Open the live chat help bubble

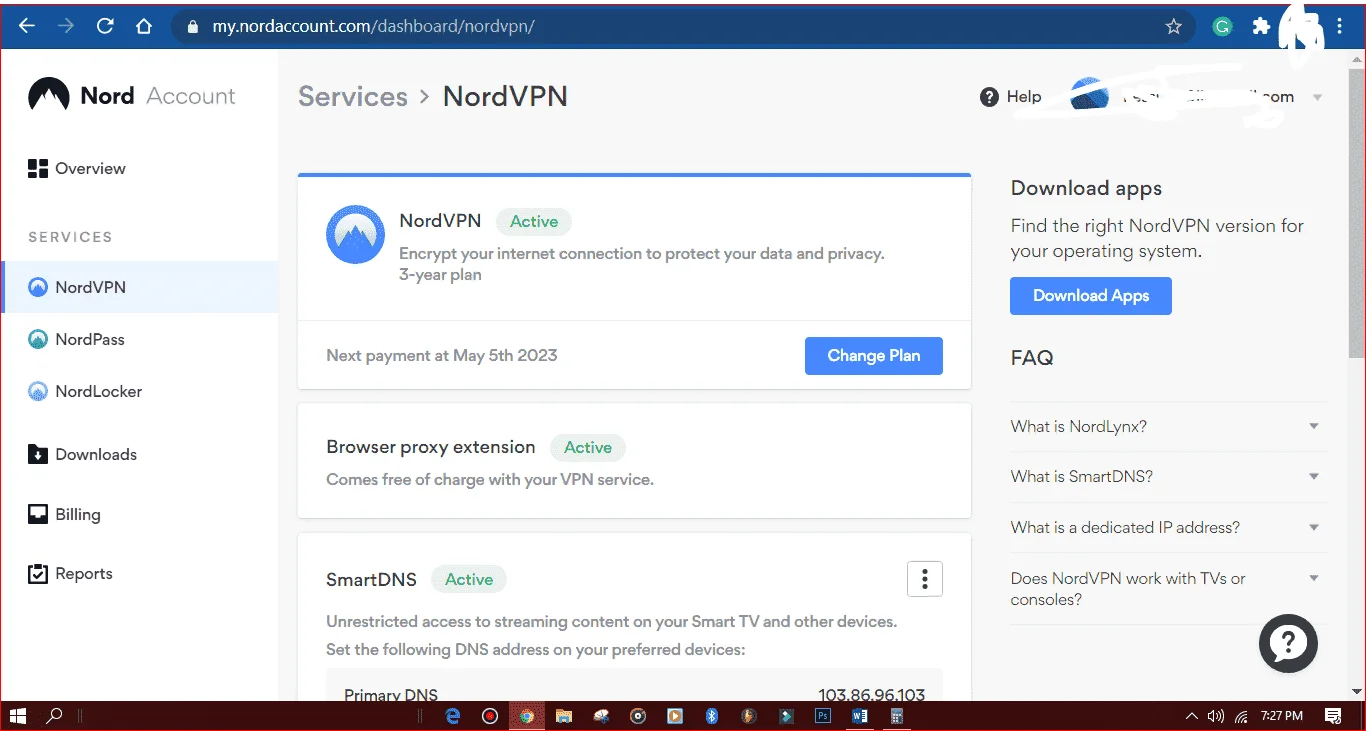[1288, 643]
